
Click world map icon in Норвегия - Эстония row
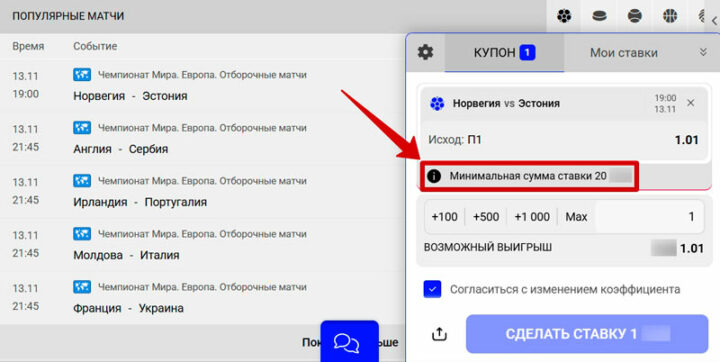coord(82,75)
